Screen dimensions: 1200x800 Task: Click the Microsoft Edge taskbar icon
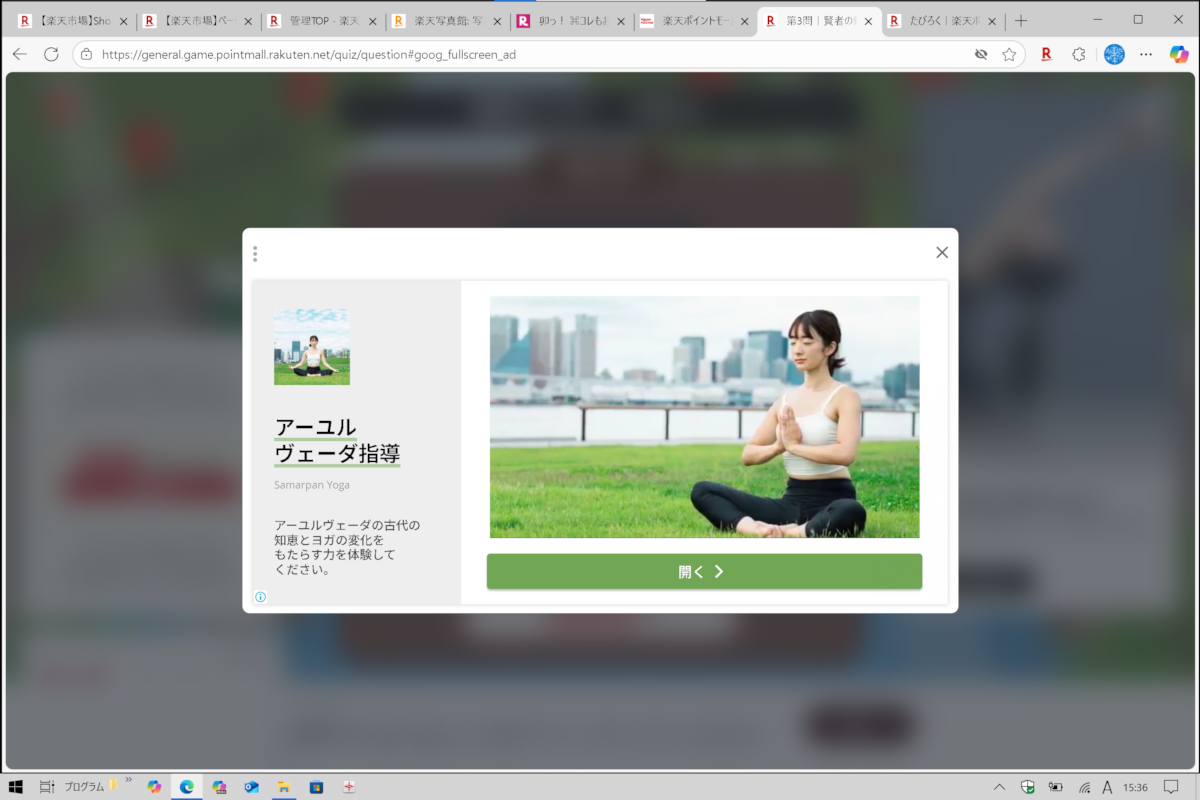click(x=186, y=787)
